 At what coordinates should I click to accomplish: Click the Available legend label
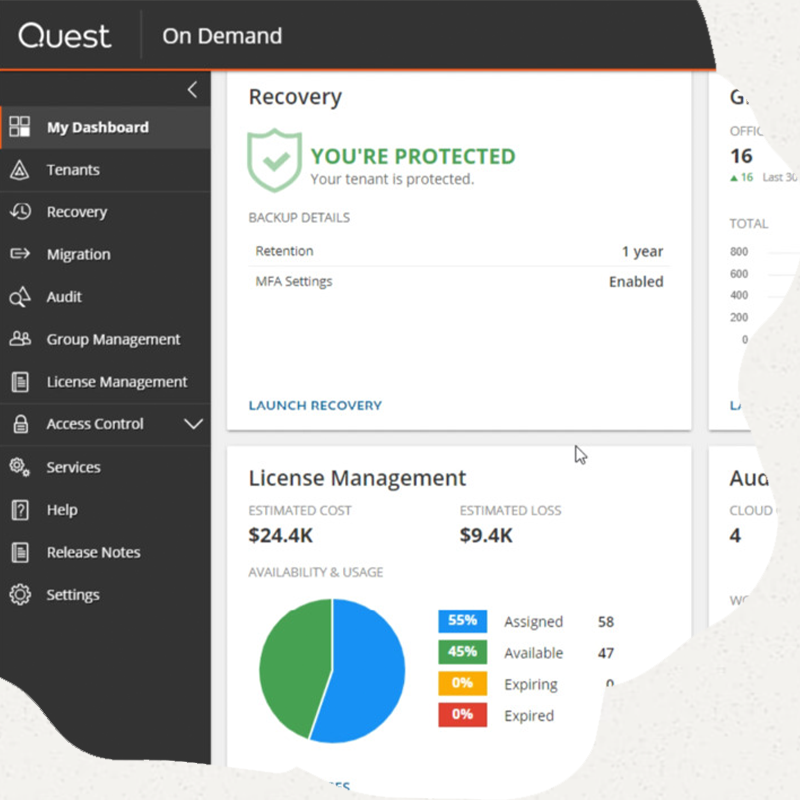pos(534,653)
